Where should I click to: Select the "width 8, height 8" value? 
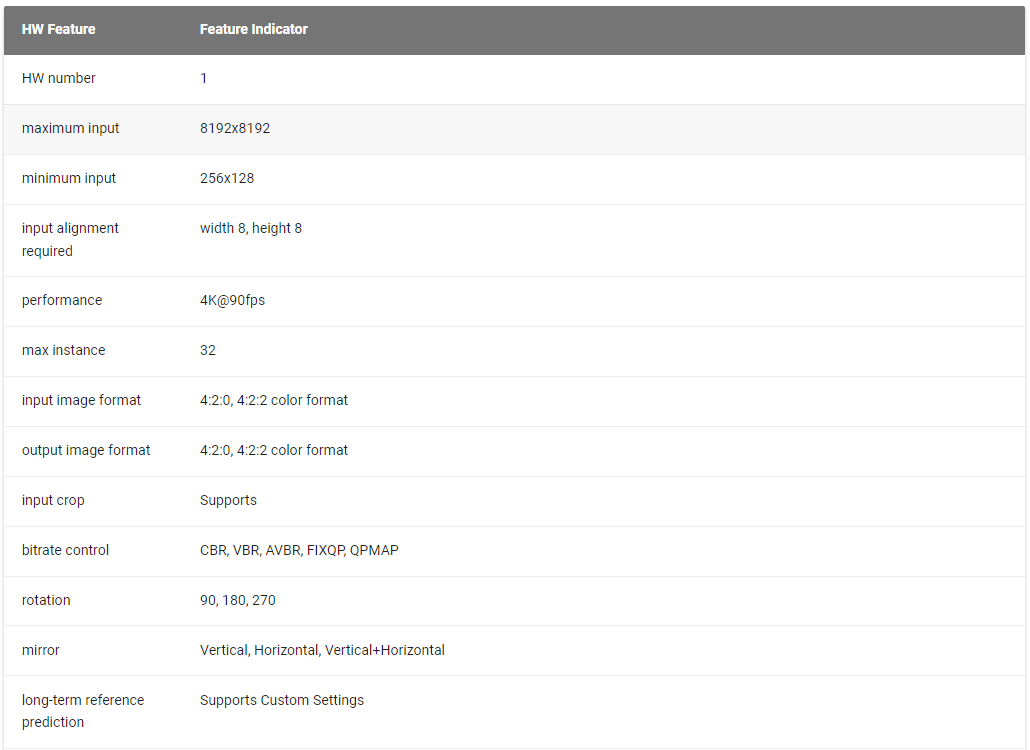point(251,228)
